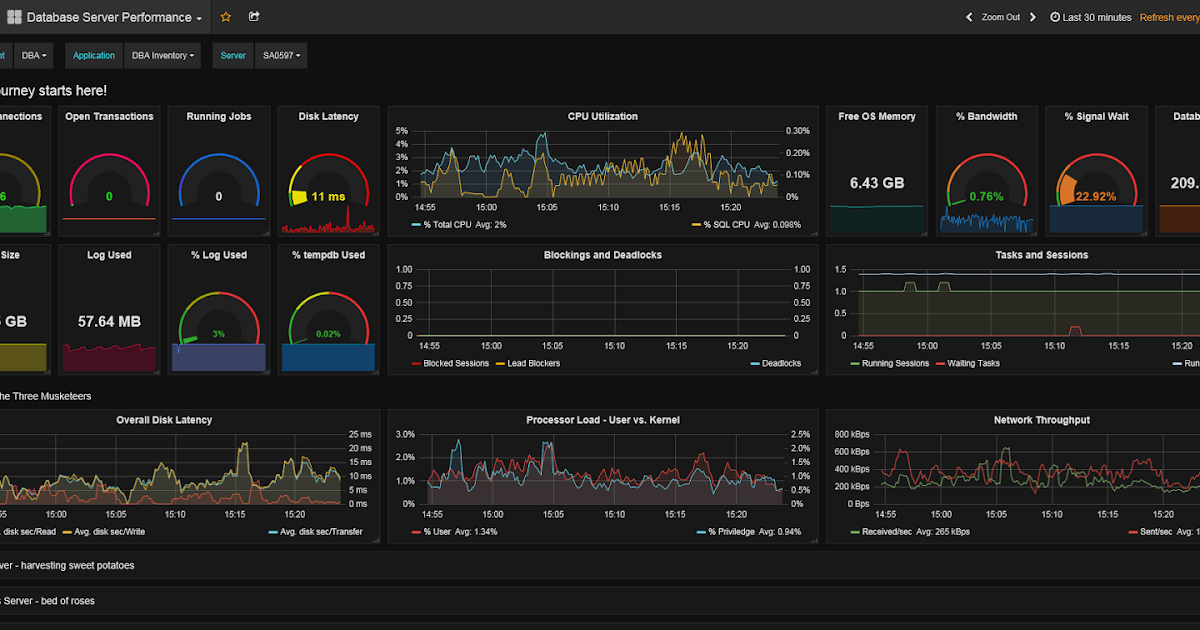This screenshot has width=1200, height=630.
Task: Select the Application label
Action: point(93,55)
